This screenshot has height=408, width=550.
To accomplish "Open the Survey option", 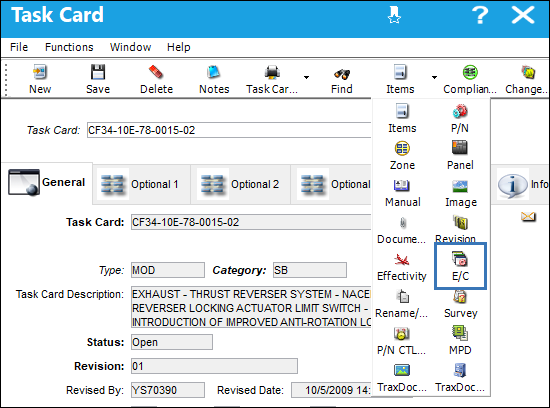I will pos(461,305).
